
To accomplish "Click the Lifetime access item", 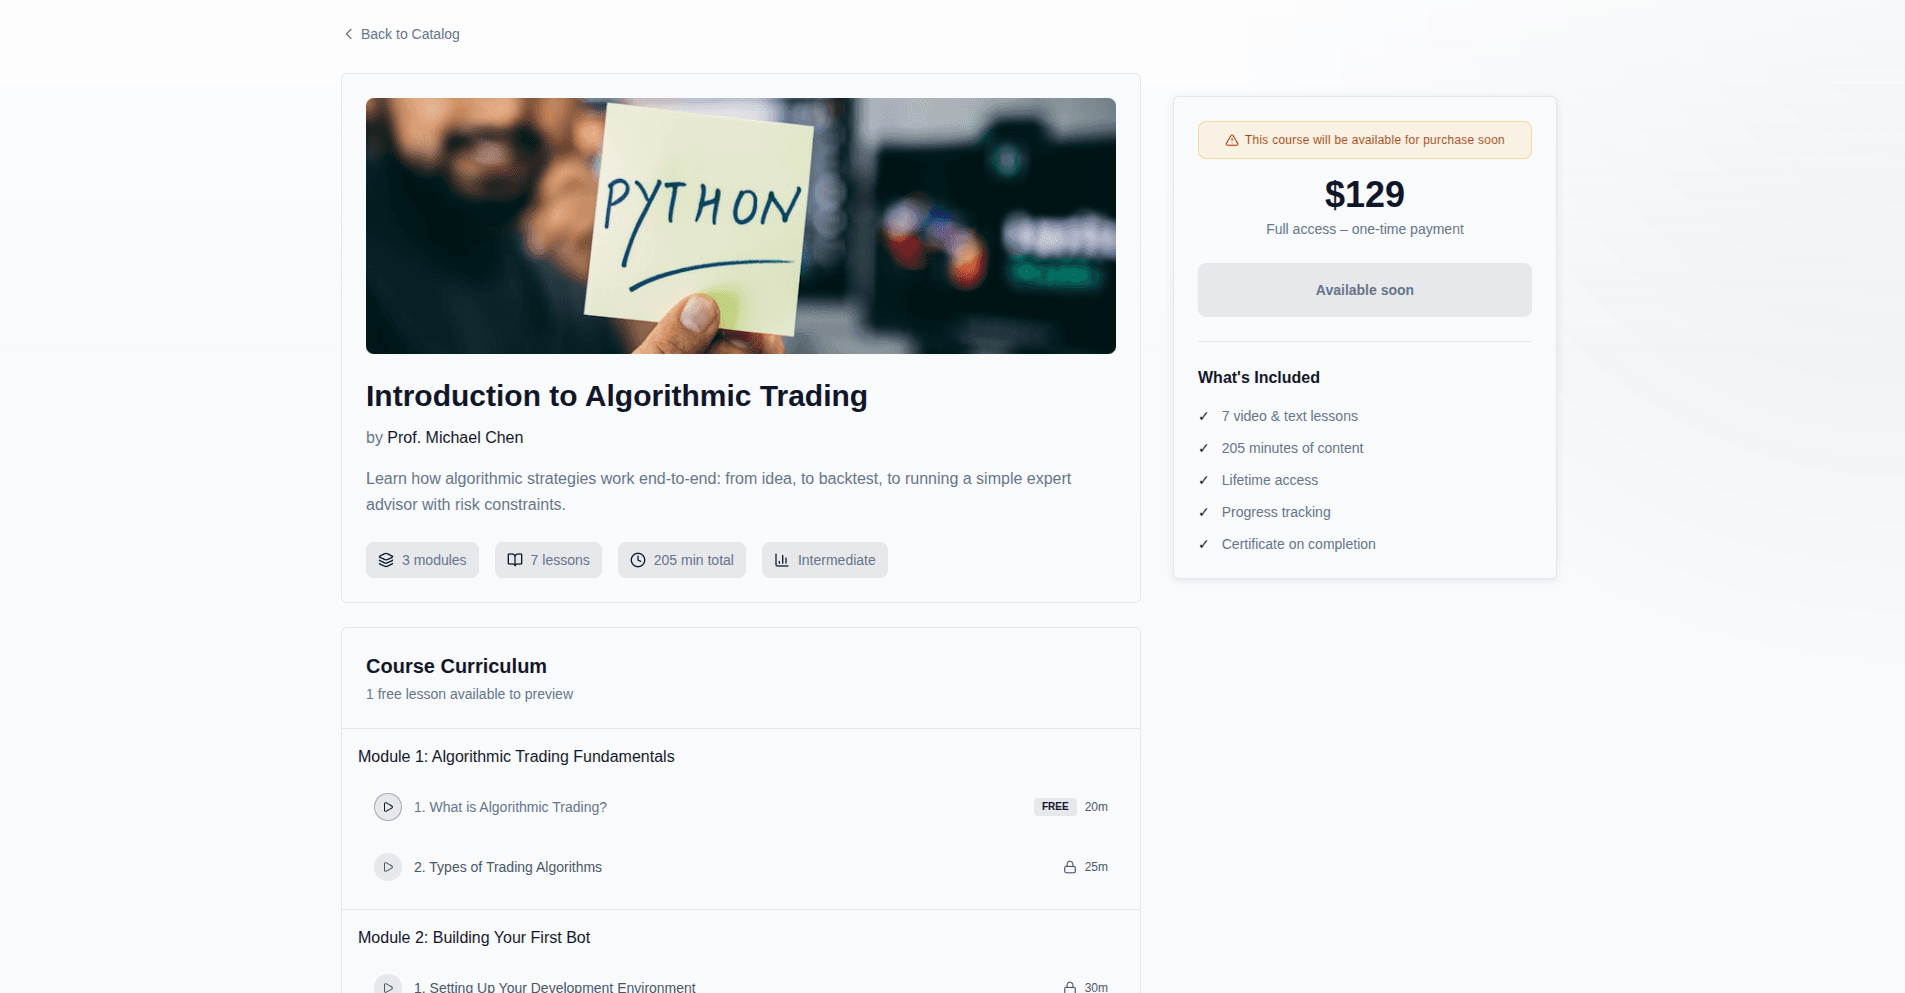I will (x=1270, y=480).
